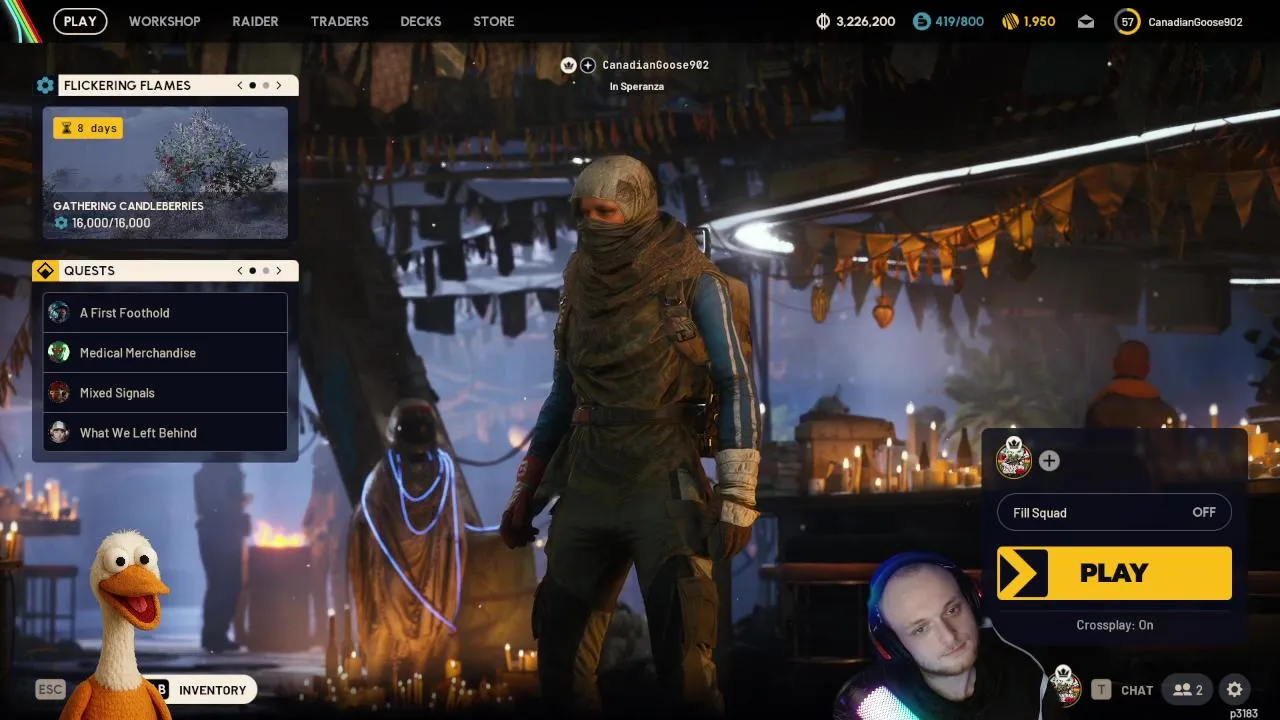Open the mail inbox envelope icon
Image resolution: width=1280 pixels, height=720 pixels.
point(1086,21)
